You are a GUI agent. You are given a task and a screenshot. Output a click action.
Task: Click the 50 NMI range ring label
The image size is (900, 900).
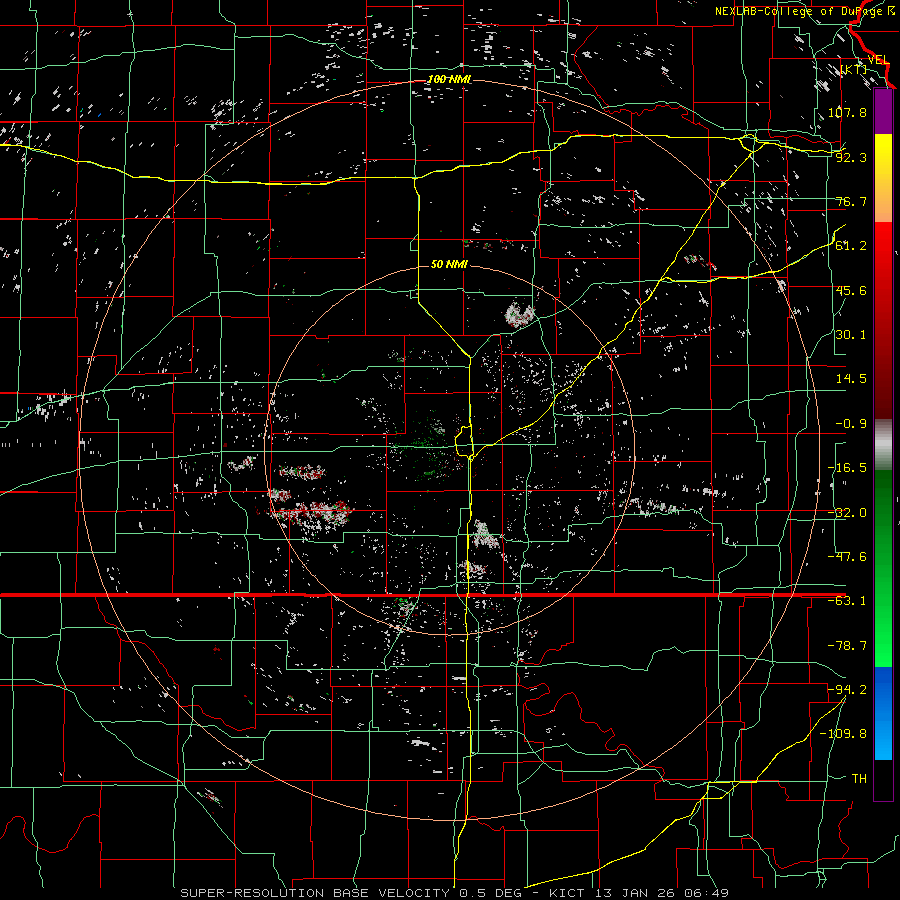(x=449, y=264)
